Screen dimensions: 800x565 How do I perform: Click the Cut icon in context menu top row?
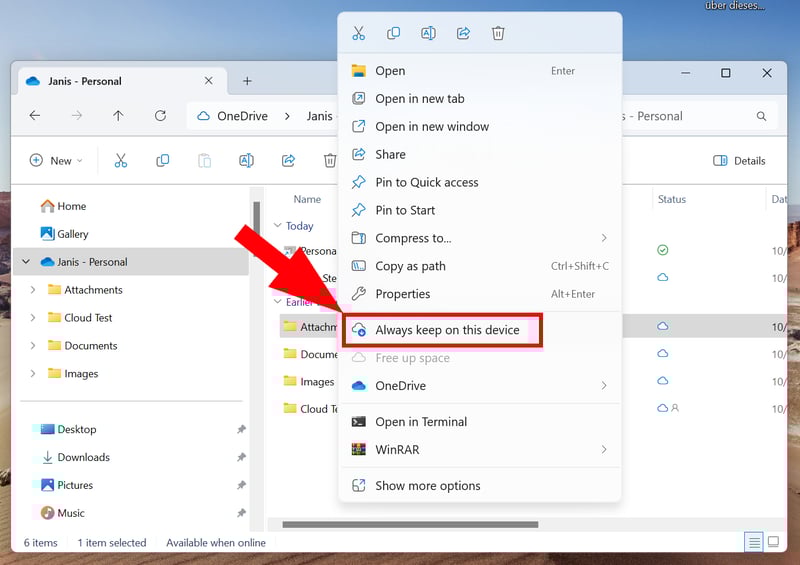click(x=359, y=34)
